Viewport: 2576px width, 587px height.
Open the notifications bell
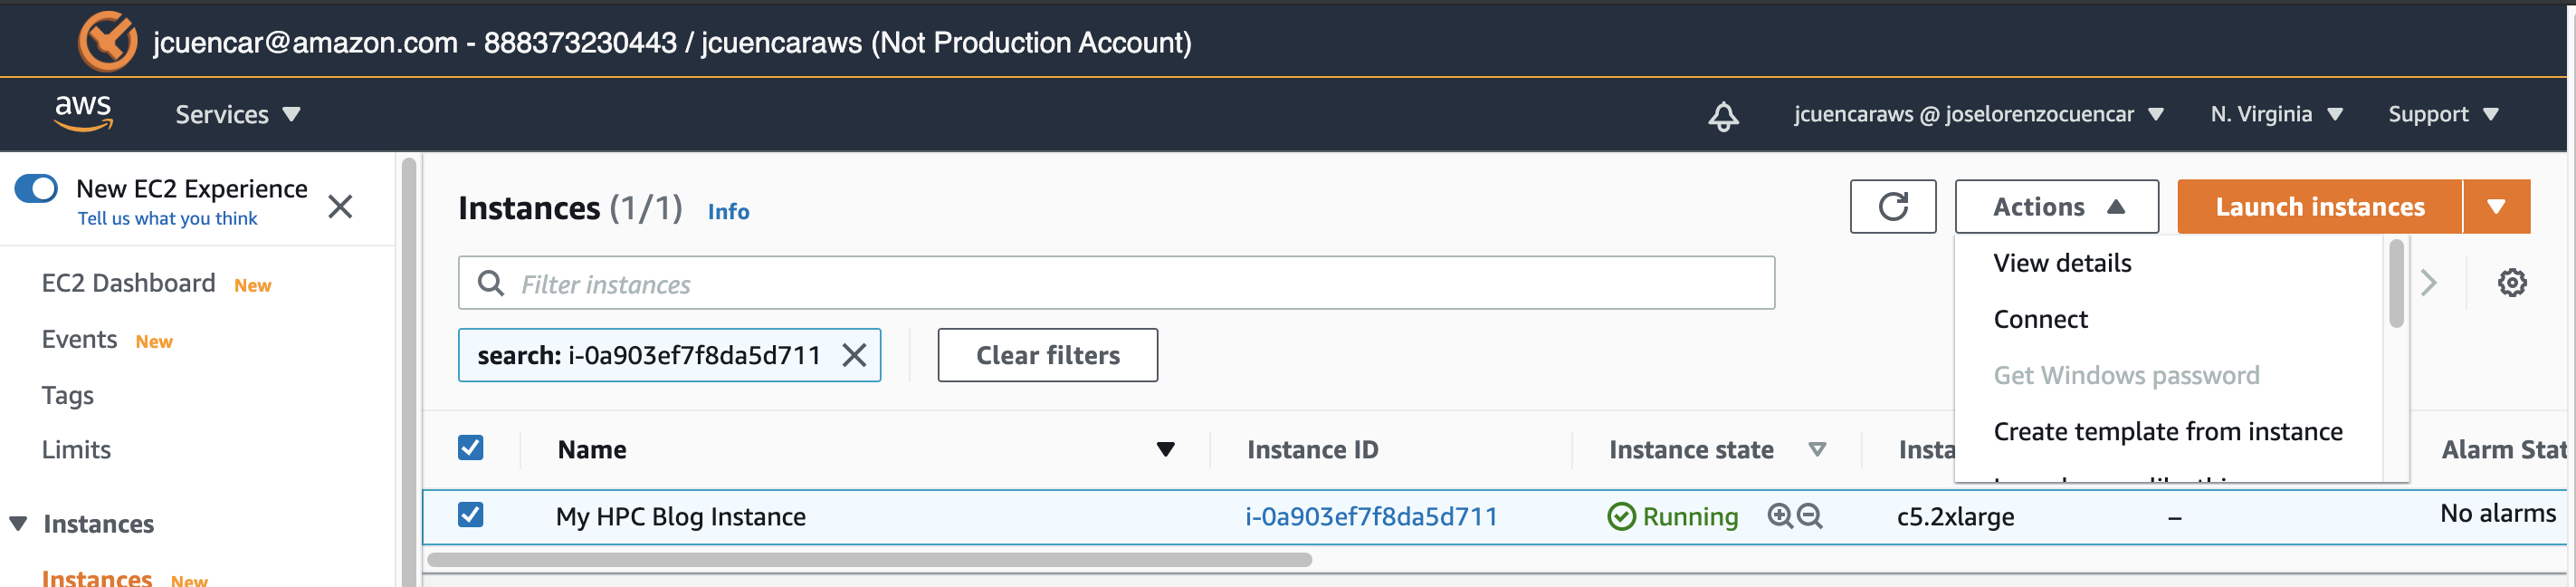[x=1723, y=116]
